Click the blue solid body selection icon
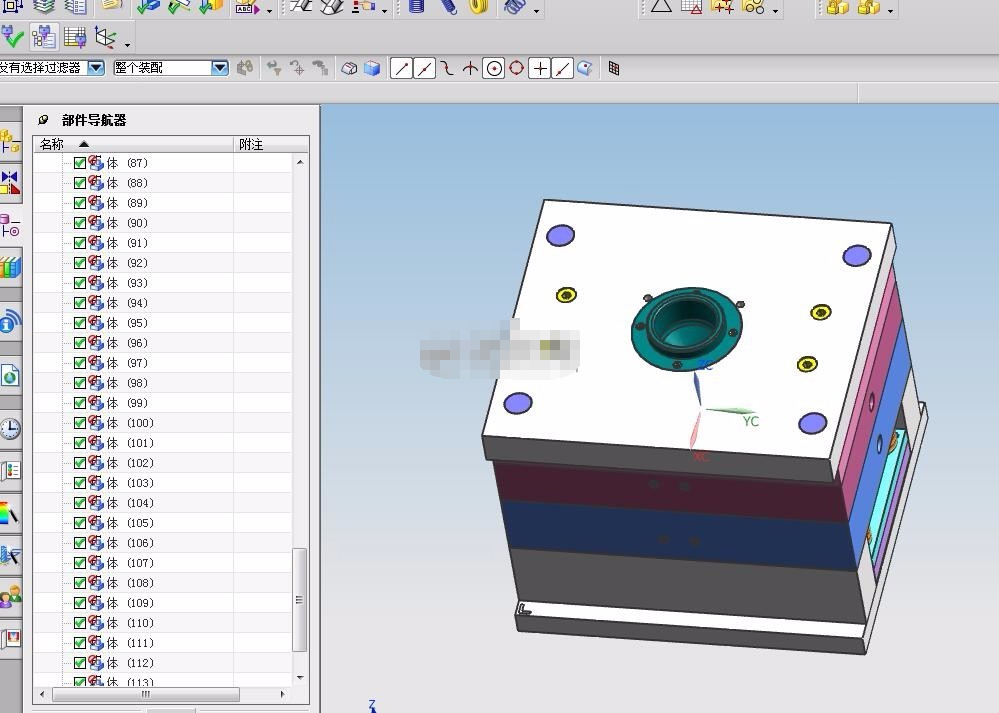This screenshot has width=999, height=713. coord(372,68)
